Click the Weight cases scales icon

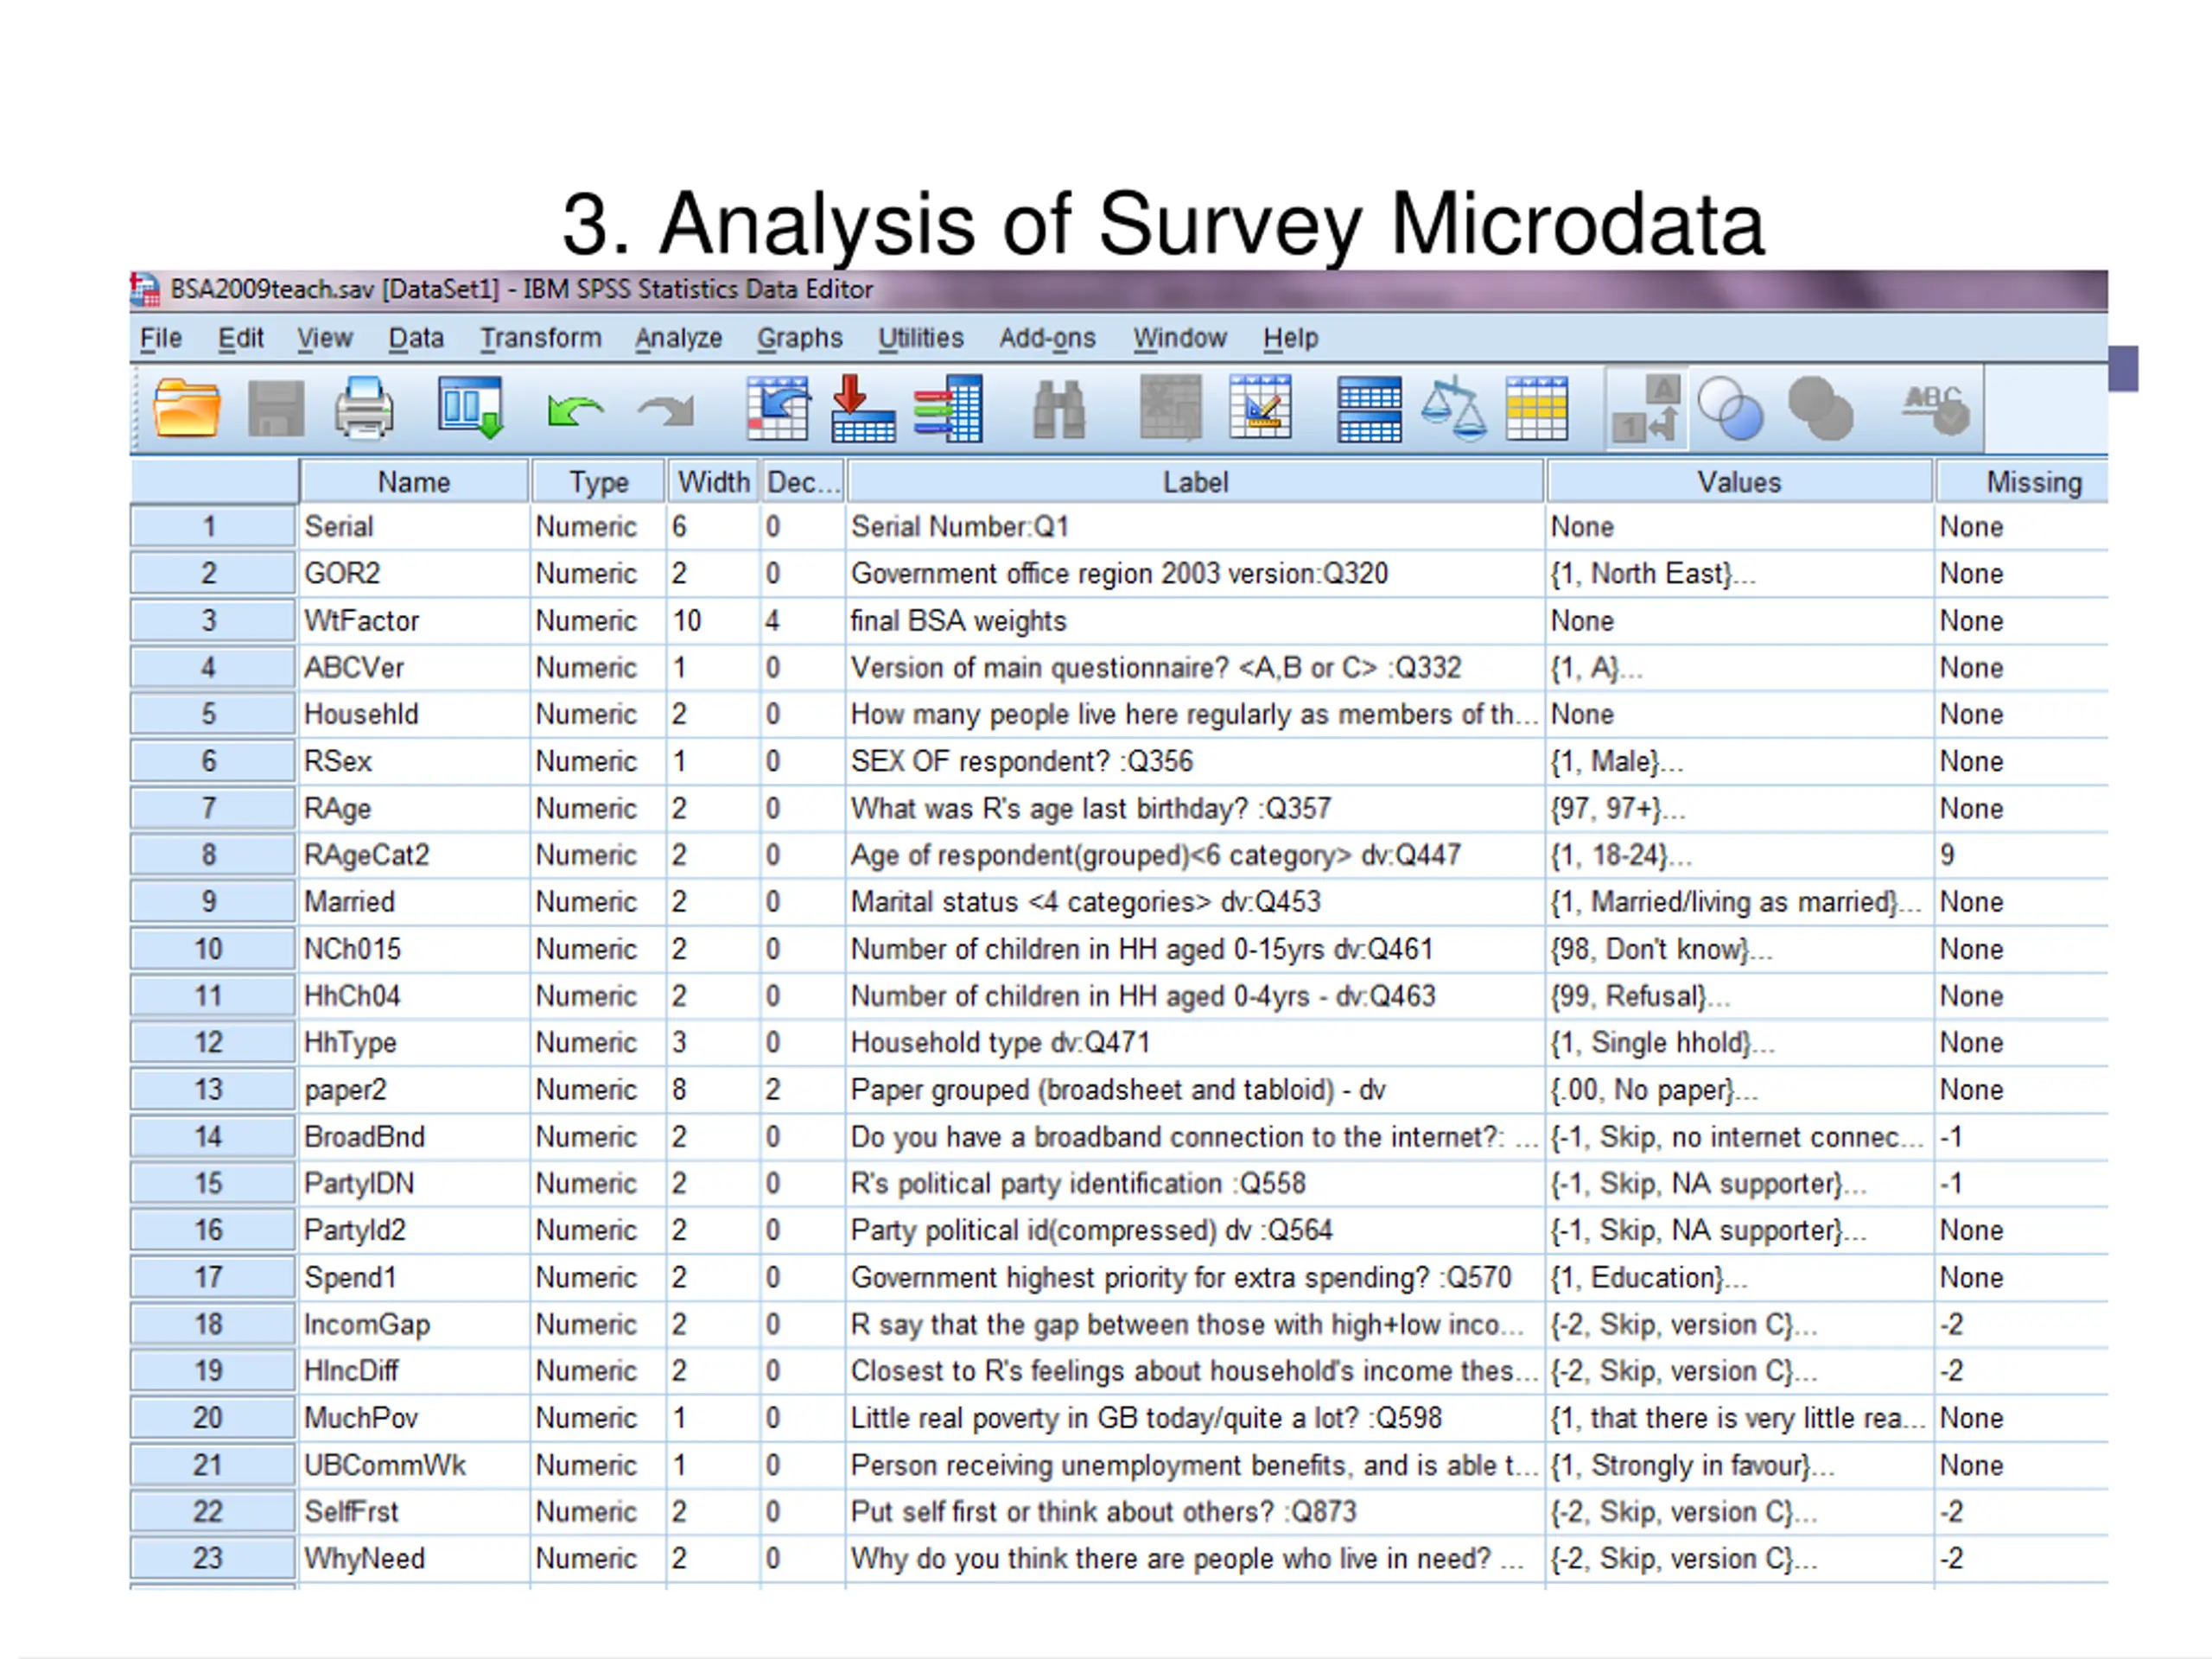(1454, 408)
